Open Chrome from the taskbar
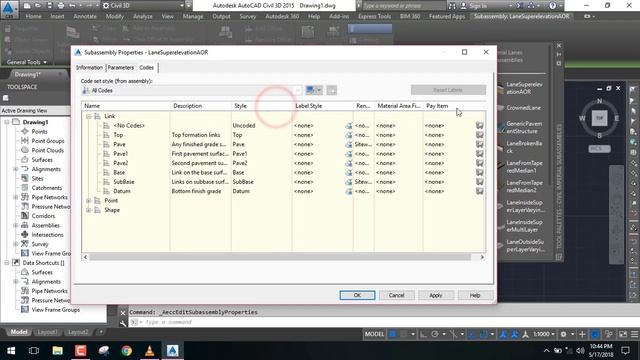640x360 pixels. tap(127, 351)
